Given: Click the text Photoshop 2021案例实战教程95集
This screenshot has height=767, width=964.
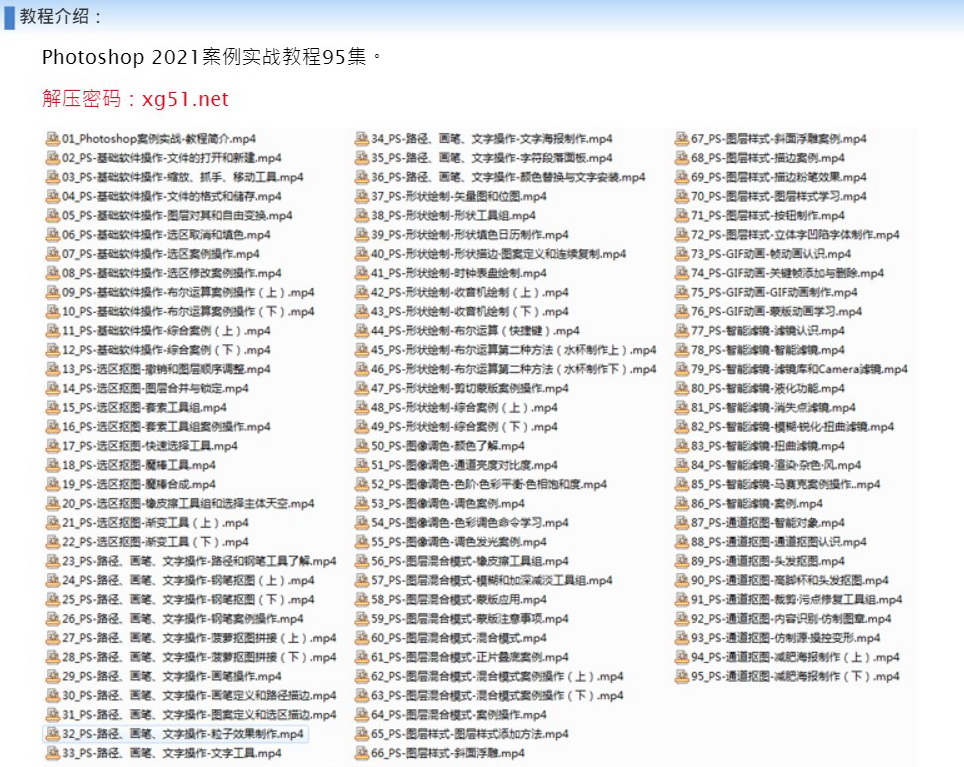Looking at the screenshot, I should tap(211, 57).
